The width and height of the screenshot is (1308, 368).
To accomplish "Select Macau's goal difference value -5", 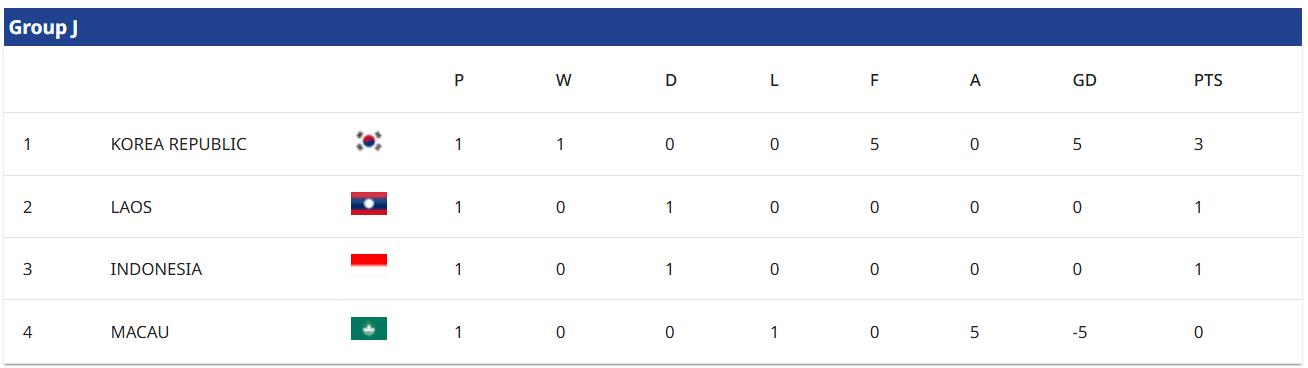I will 1079,332.
